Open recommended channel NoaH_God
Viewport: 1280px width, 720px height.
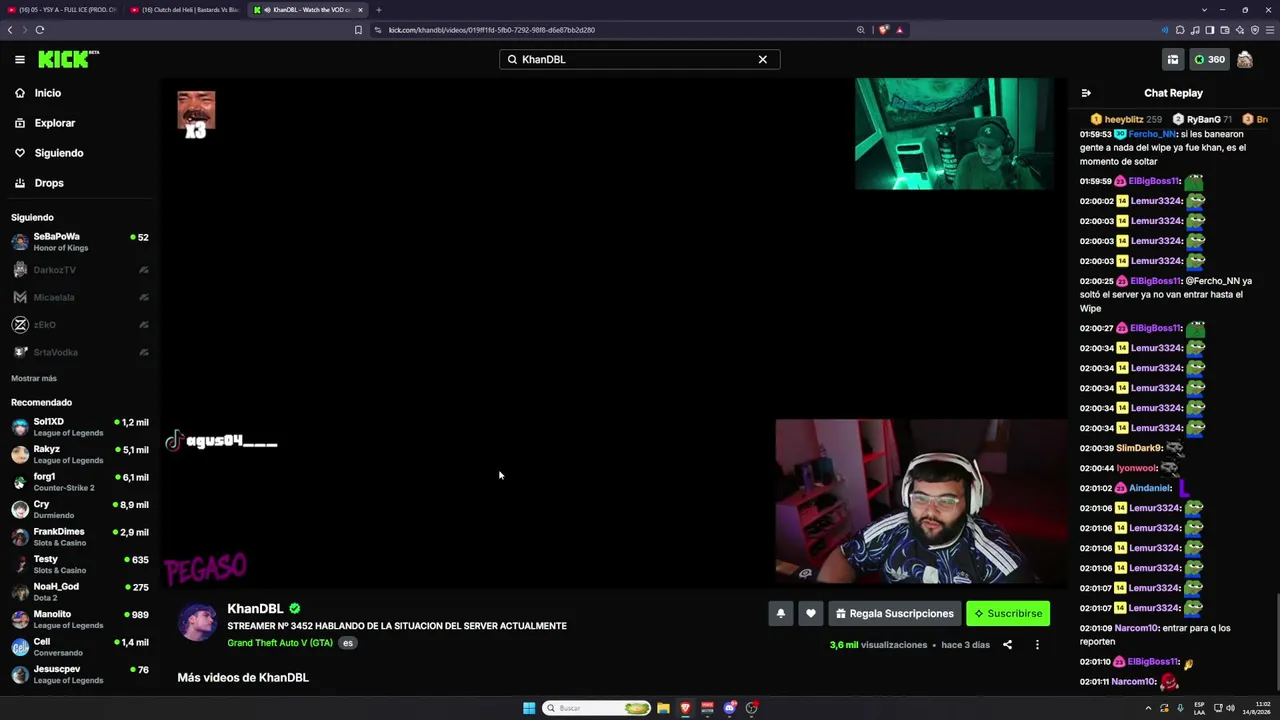tap(80, 592)
